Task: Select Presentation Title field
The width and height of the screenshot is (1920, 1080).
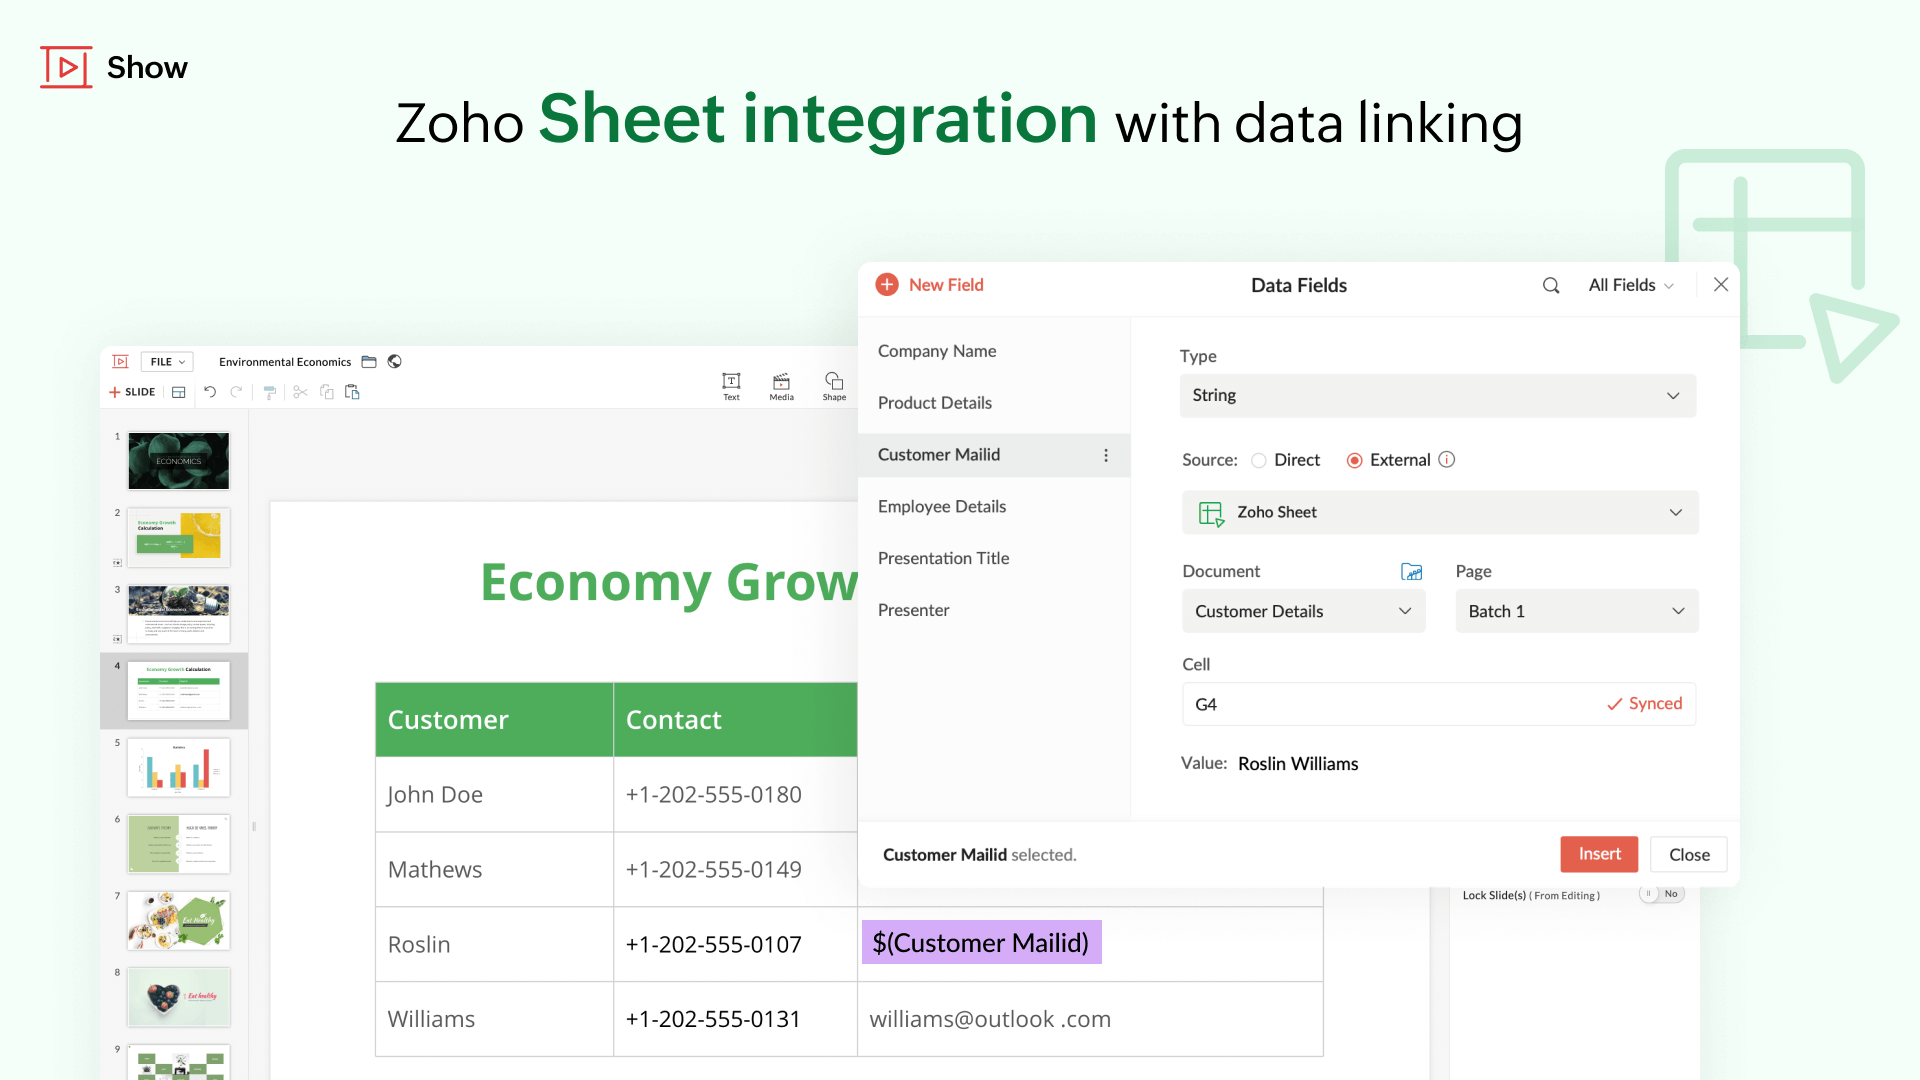Action: [x=994, y=559]
